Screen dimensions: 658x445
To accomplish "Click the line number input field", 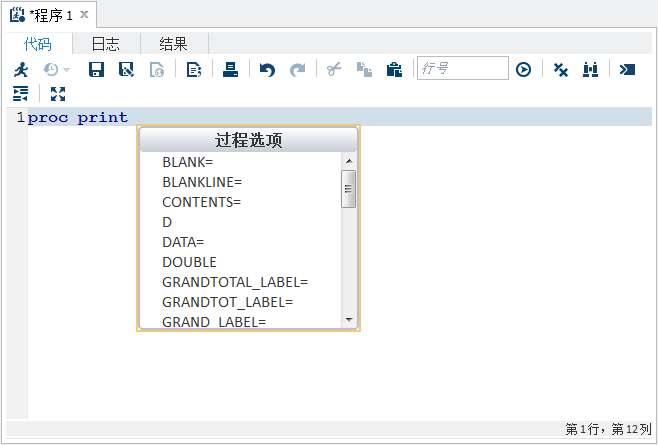I will [x=462, y=68].
